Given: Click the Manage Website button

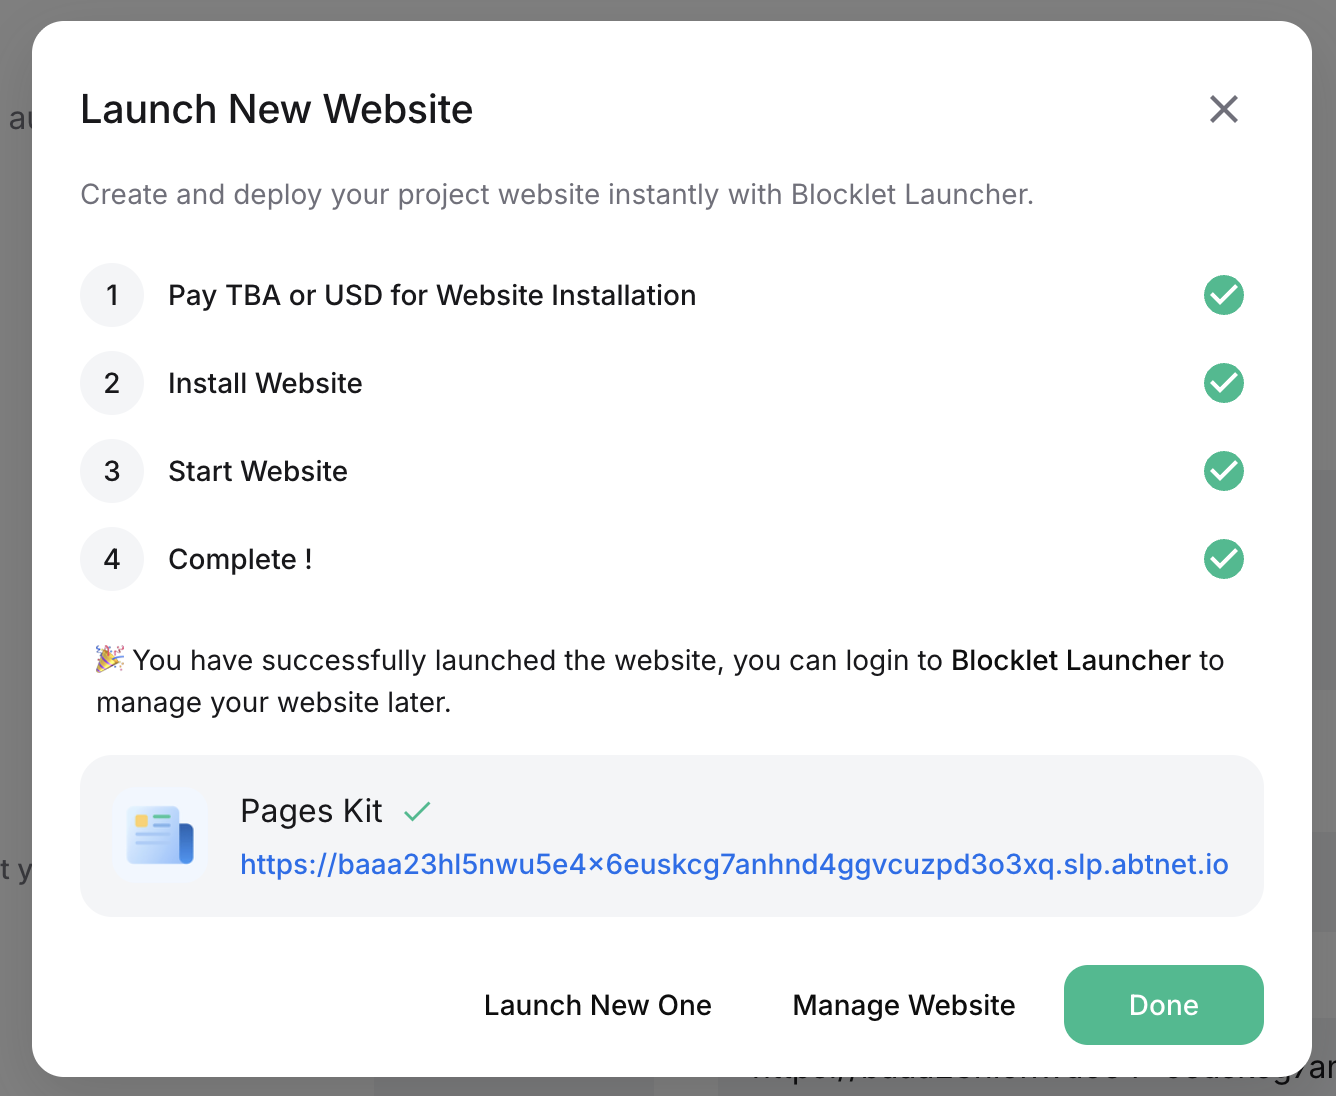Looking at the screenshot, I should (903, 1005).
